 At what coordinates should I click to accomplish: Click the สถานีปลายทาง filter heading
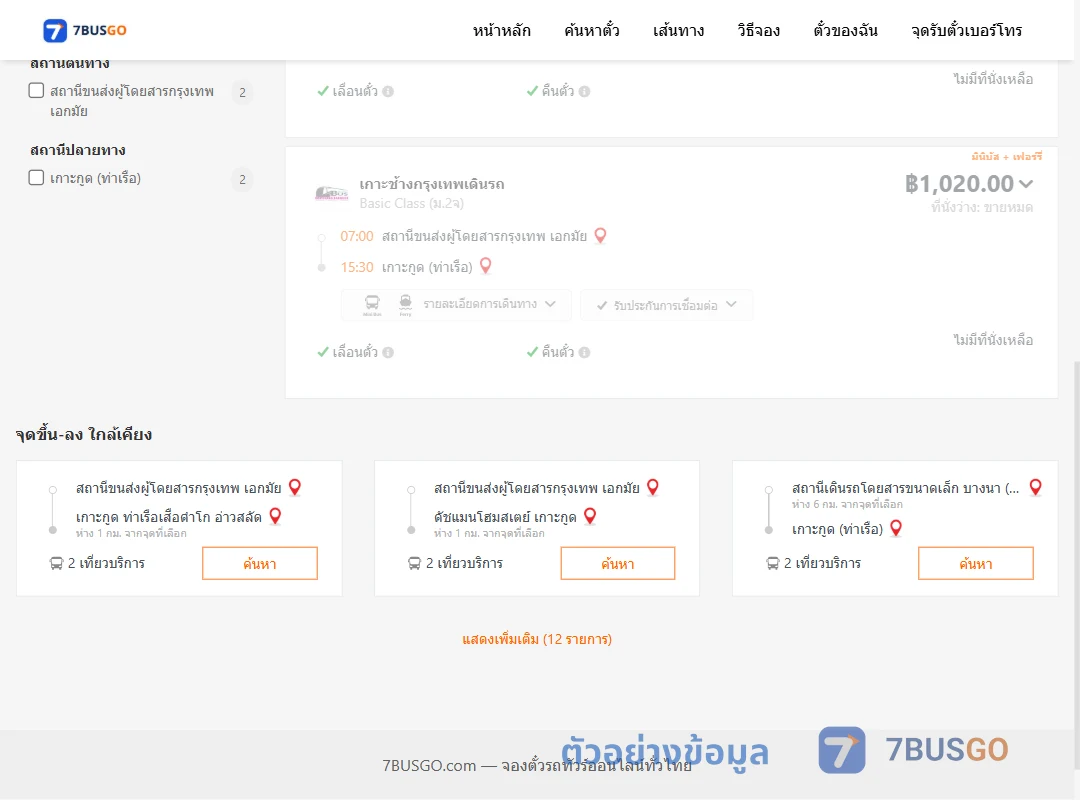78,150
